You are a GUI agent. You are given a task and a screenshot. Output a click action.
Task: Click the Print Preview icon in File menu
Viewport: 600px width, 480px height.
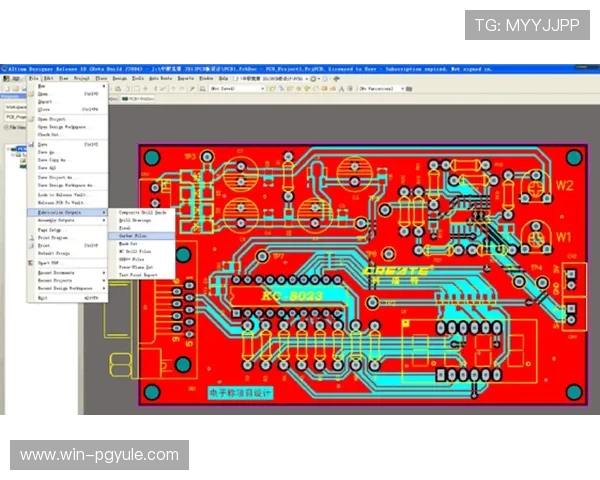tap(32, 237)
